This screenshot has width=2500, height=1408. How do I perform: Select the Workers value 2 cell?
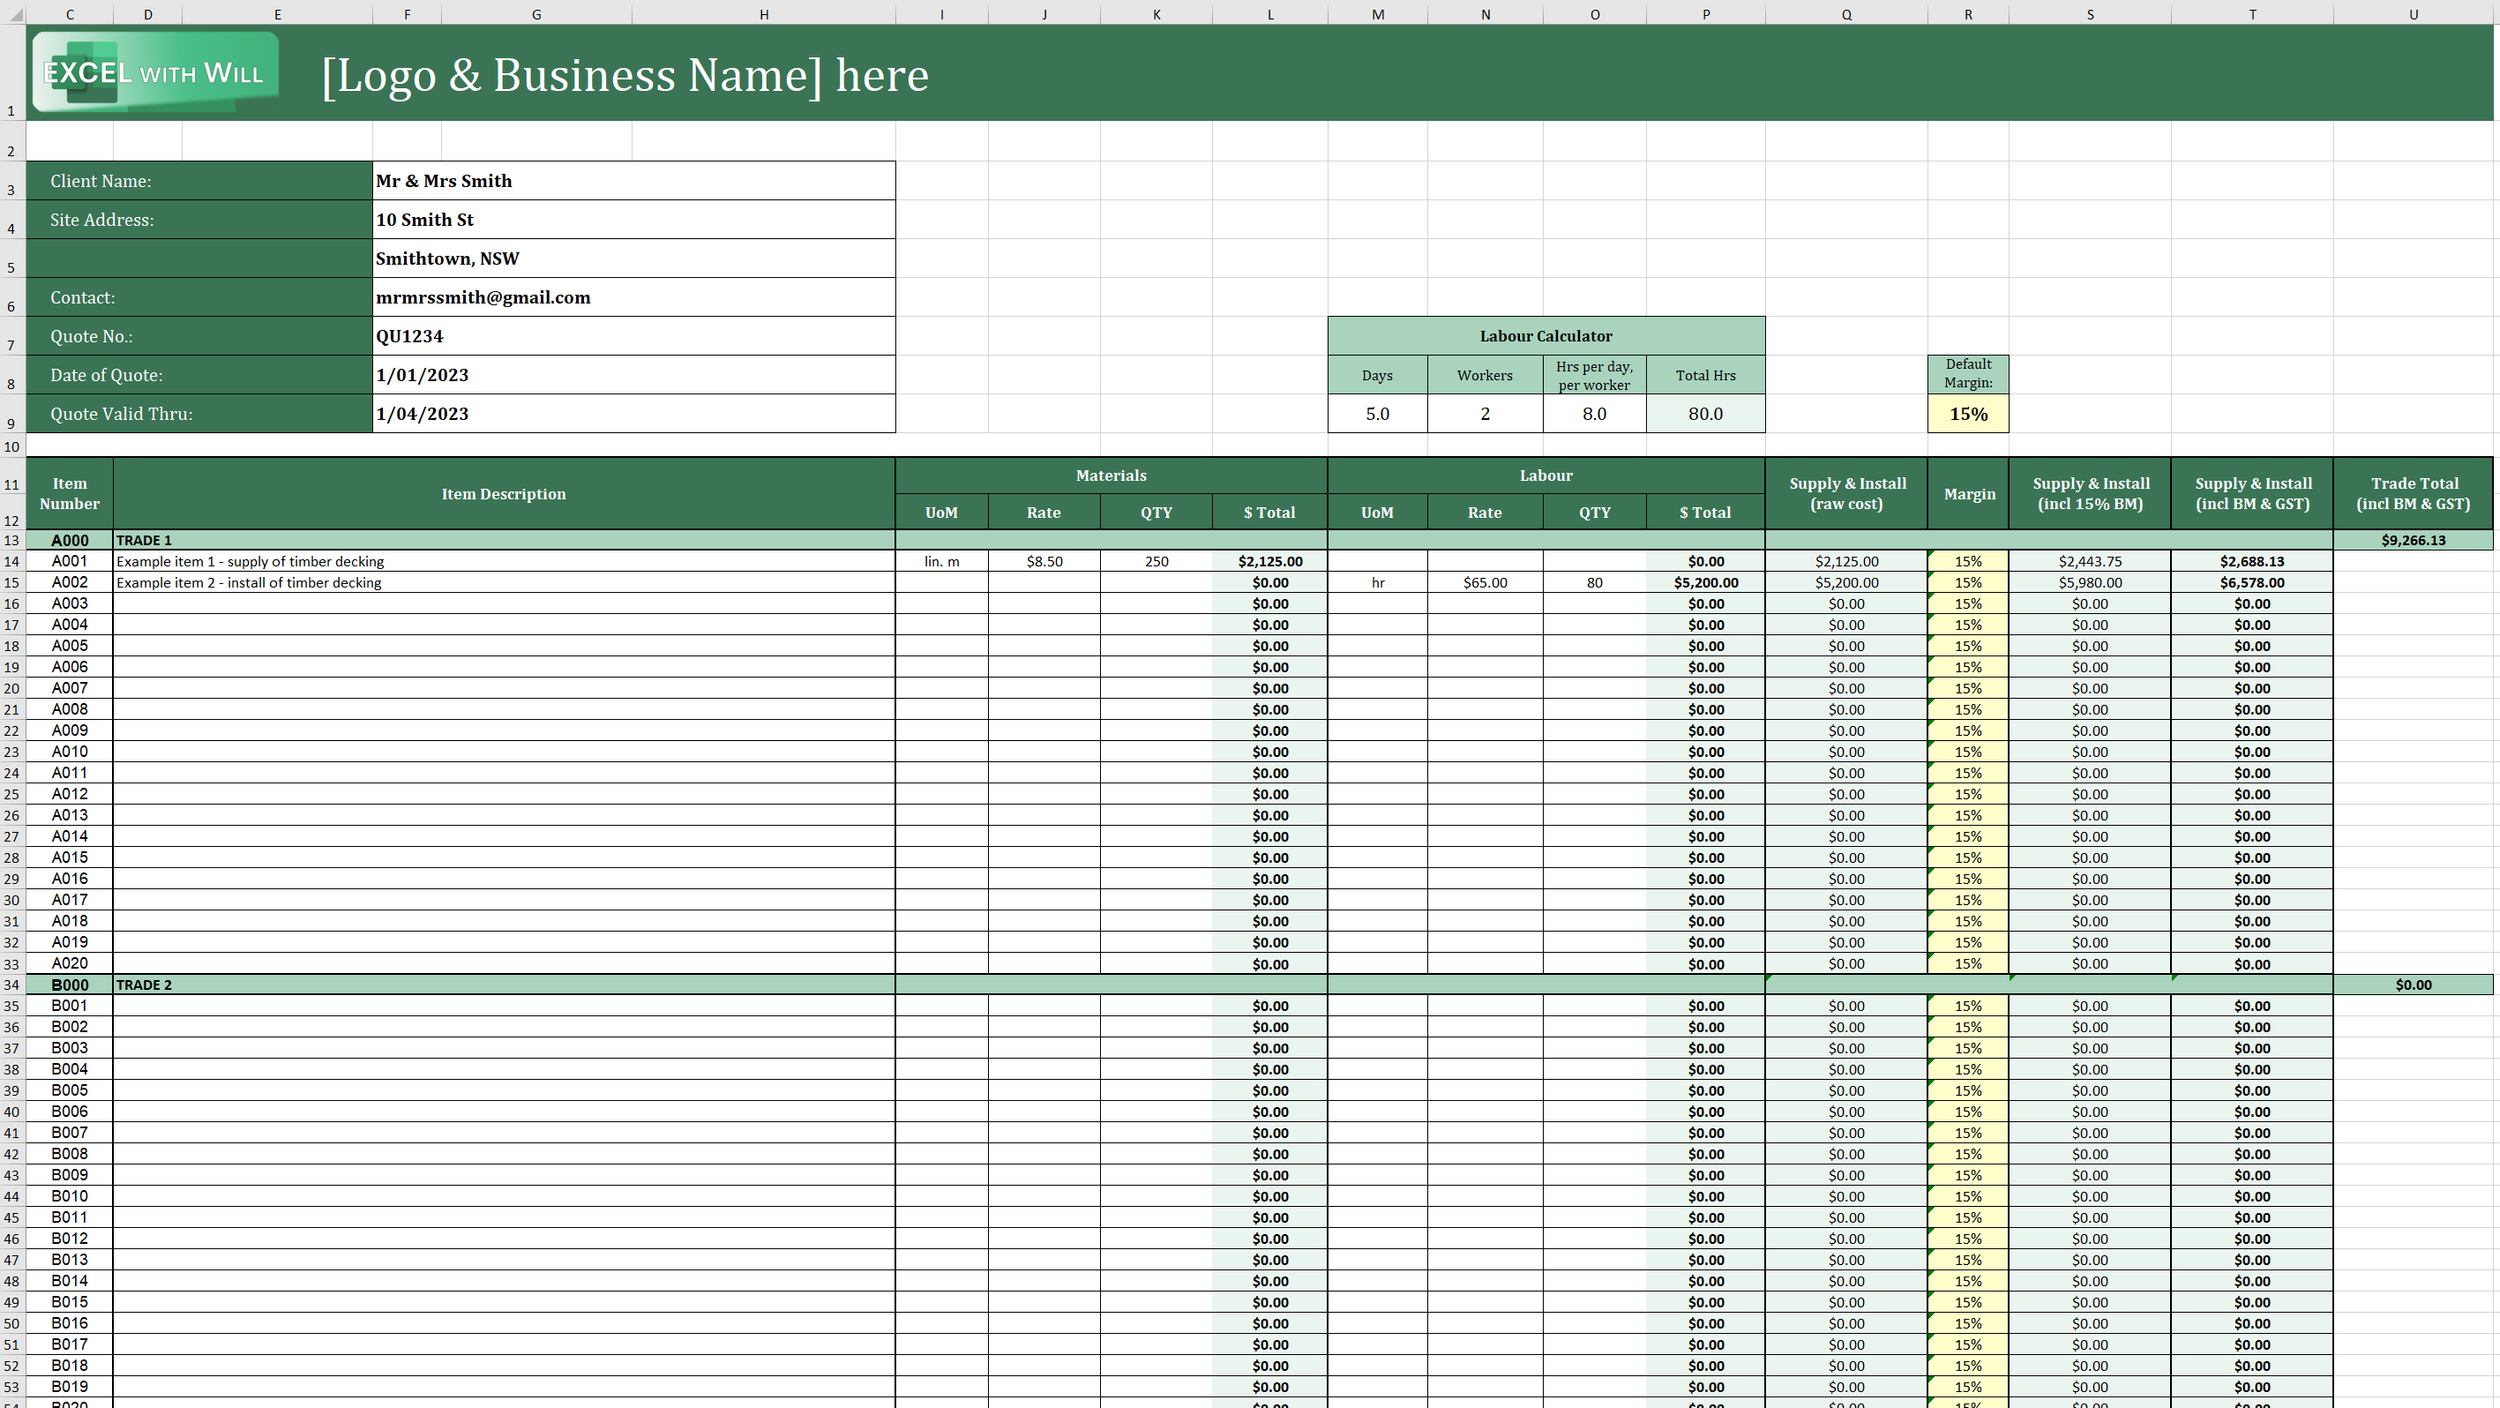1484,414
